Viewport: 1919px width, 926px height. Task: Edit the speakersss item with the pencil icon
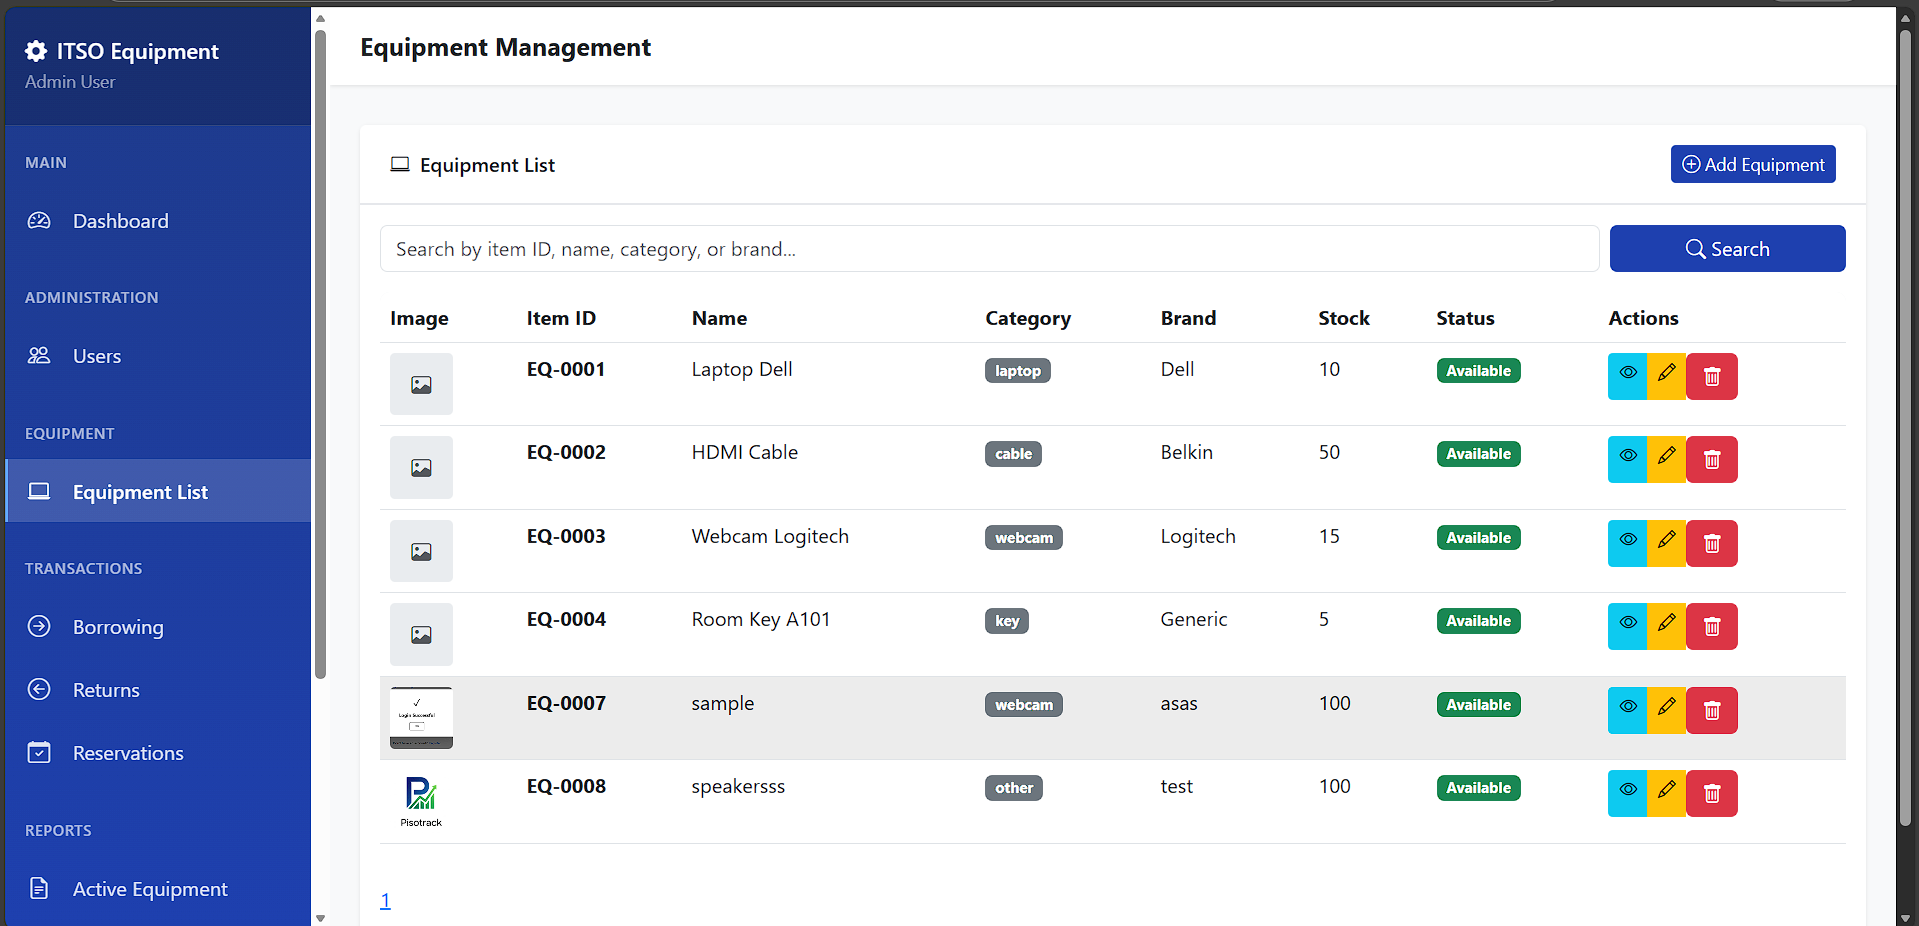tap(1666, 793)
